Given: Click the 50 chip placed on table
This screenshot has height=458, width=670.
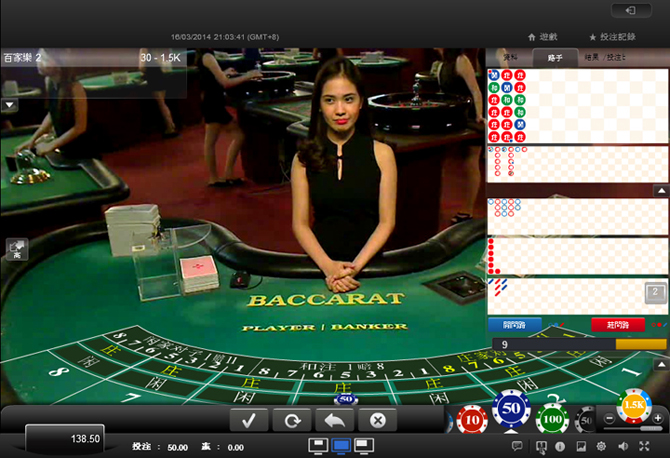Looking at the screenshot, I should [345, 399].
